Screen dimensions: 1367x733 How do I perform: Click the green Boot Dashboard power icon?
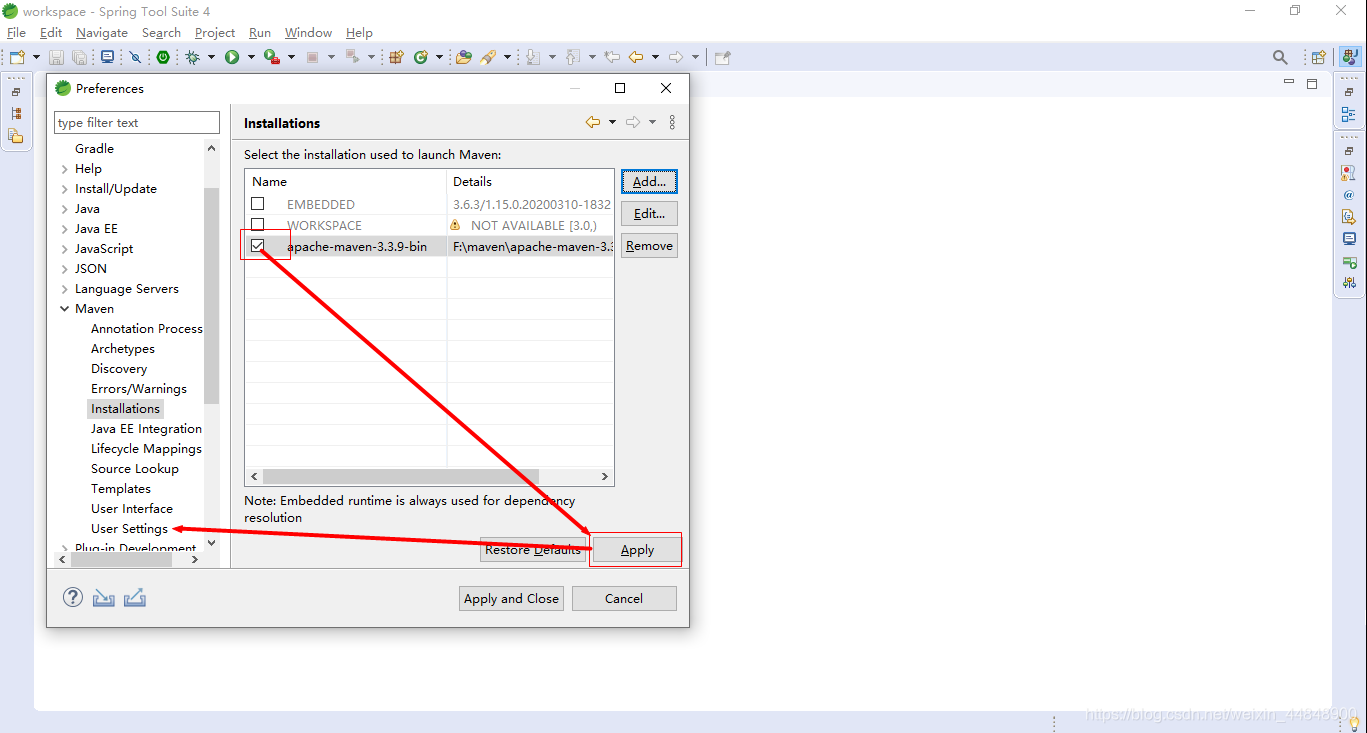[x=163, y=57]
